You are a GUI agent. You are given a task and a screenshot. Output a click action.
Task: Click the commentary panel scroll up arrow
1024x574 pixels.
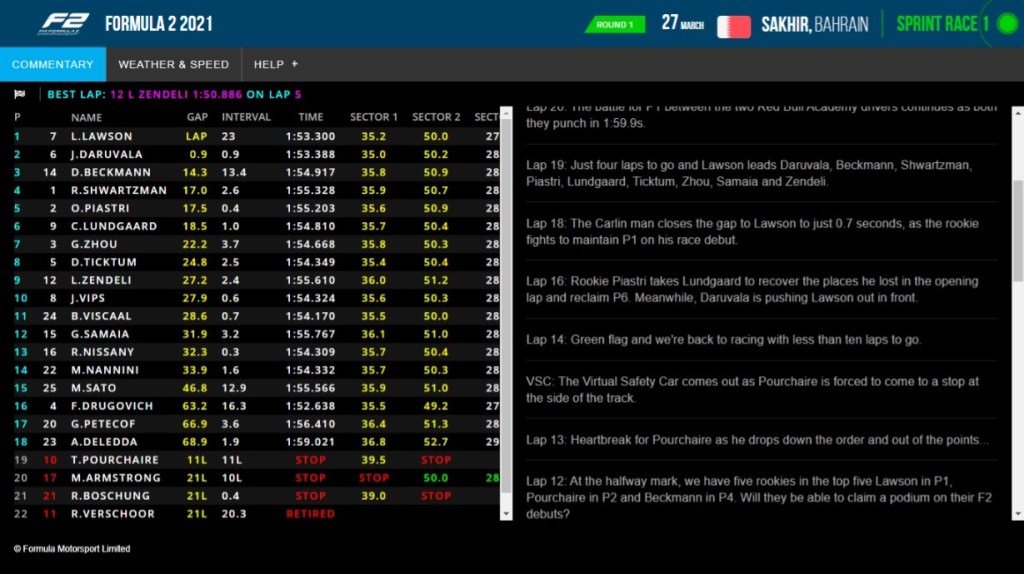[1017, 113]
